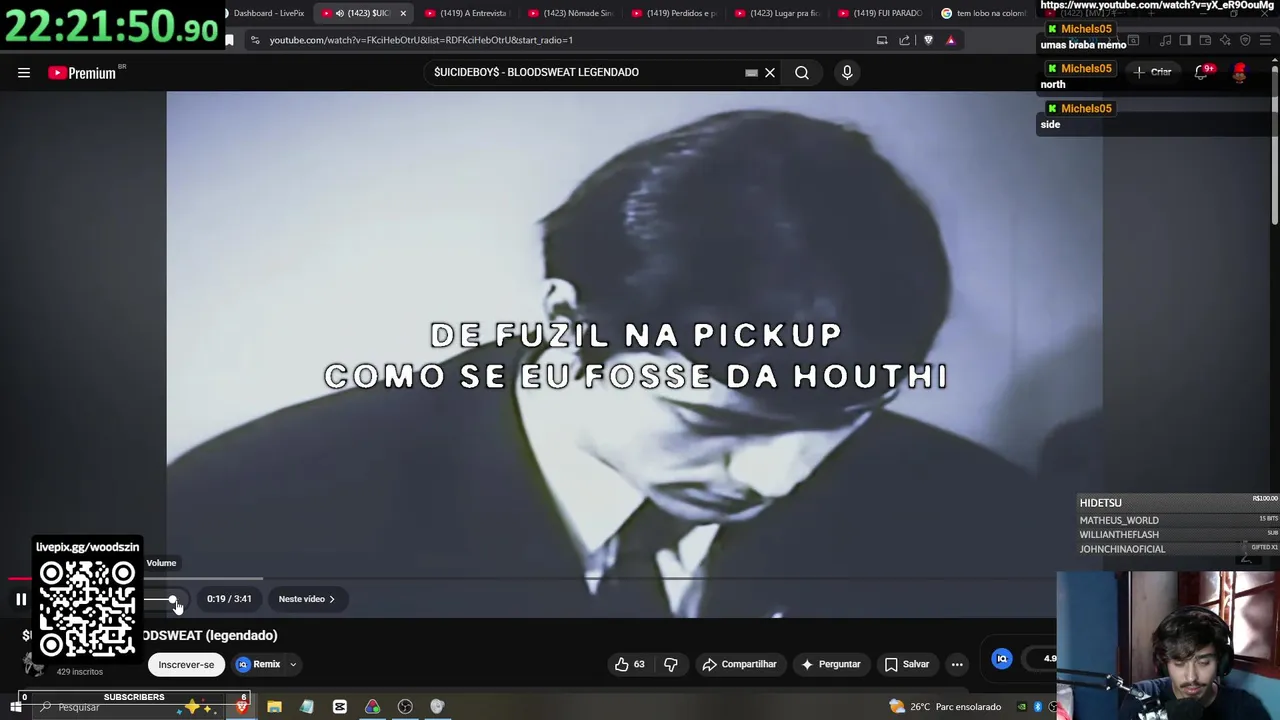This screenshot has width=1280, height=720.
Task: Open the site settings icon in address bar
Action: tap(255, 40)
